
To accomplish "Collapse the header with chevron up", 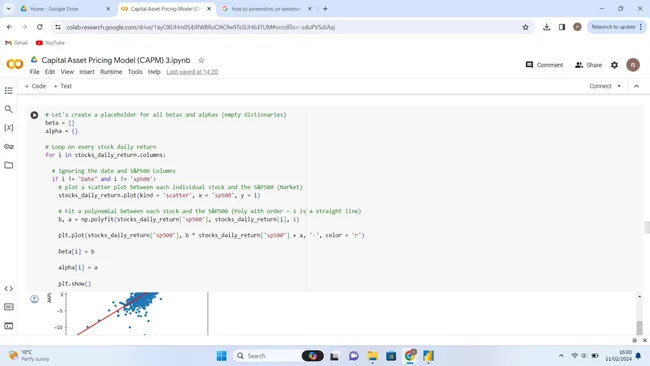I will [636, 86].
